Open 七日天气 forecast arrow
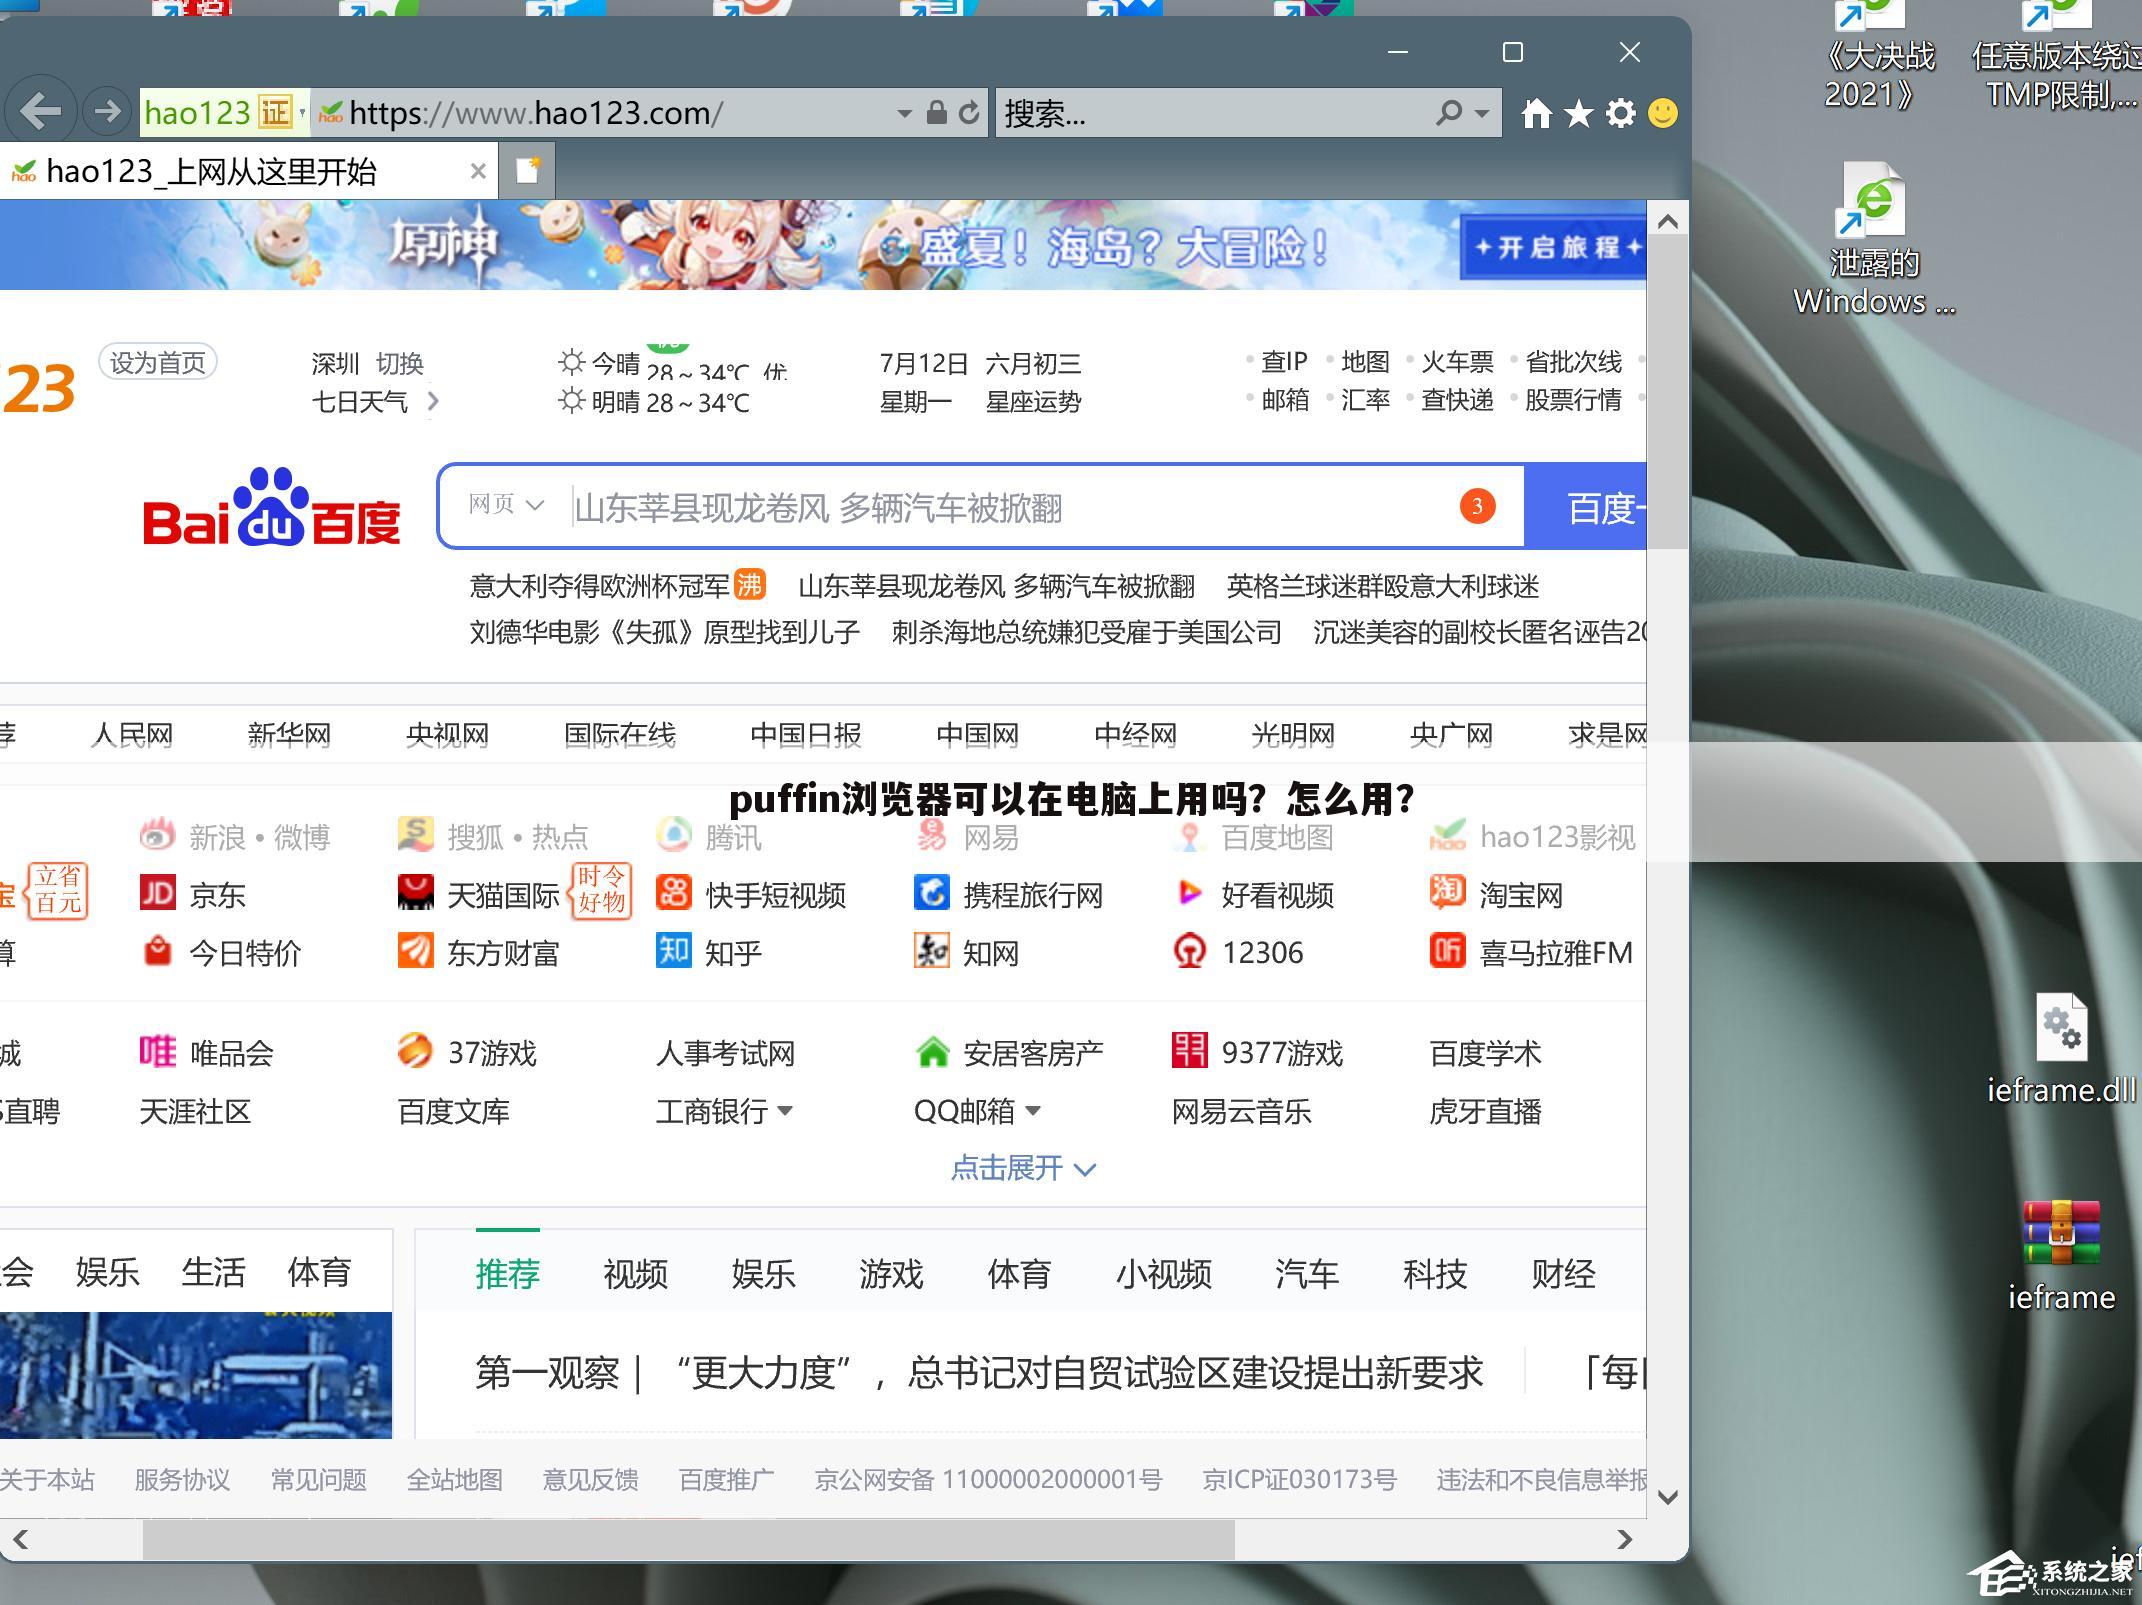 (433, 401)
